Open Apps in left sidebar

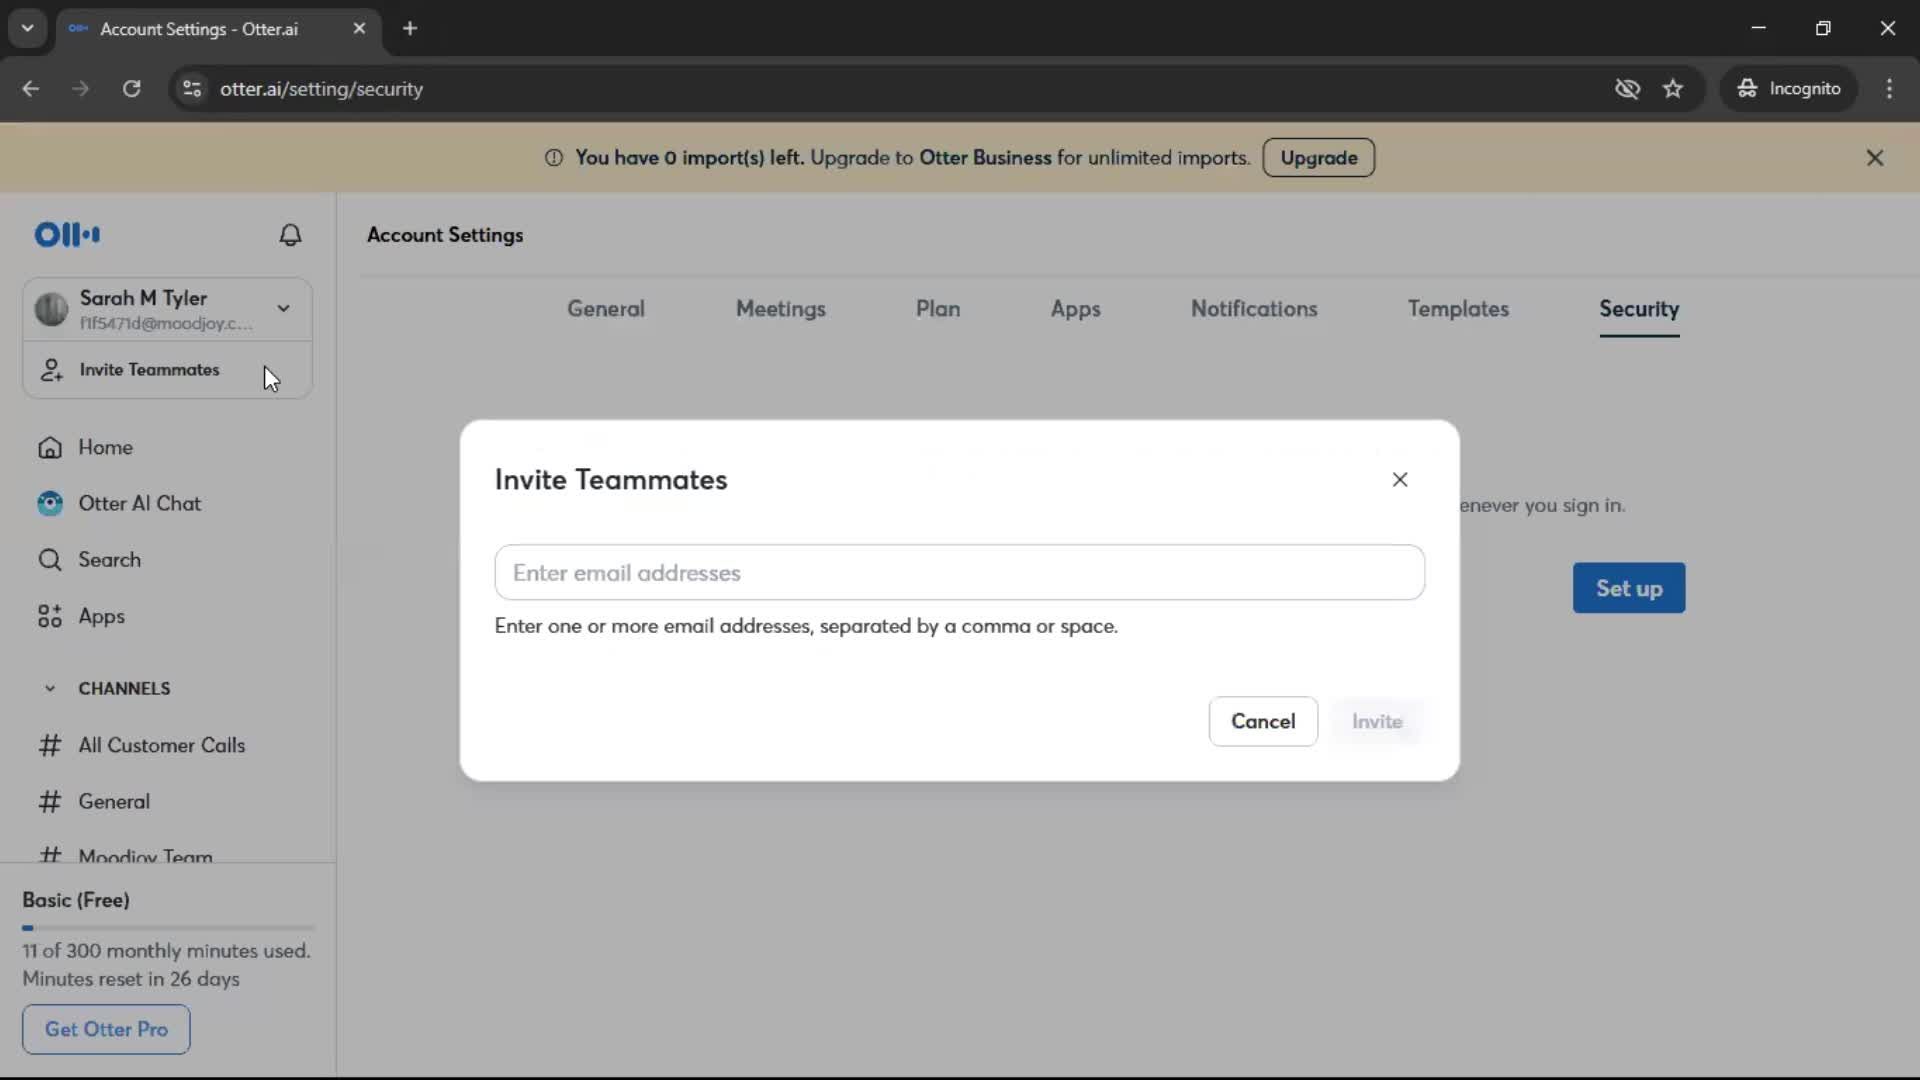point(101,616)
